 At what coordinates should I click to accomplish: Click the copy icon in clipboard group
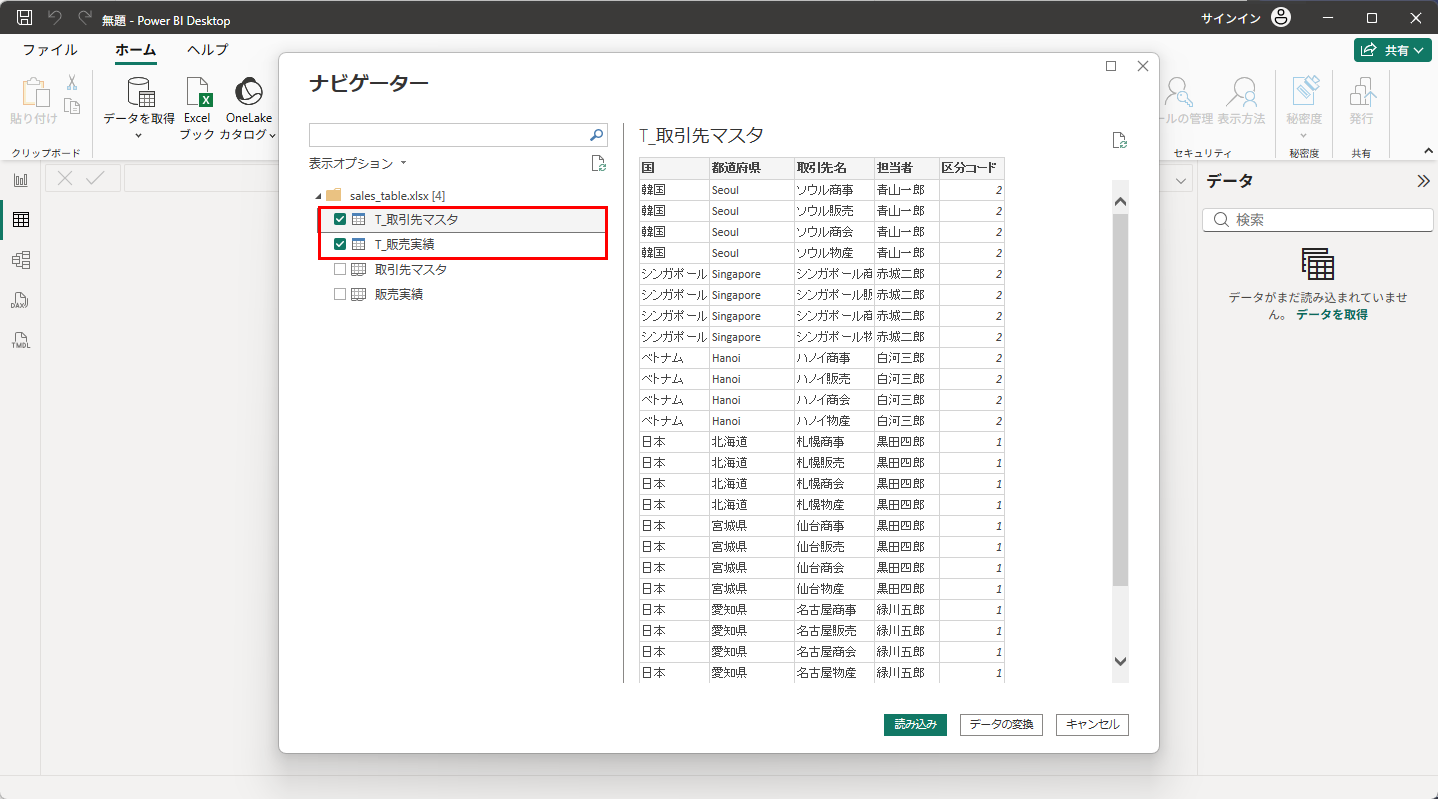tap(72, 106)
